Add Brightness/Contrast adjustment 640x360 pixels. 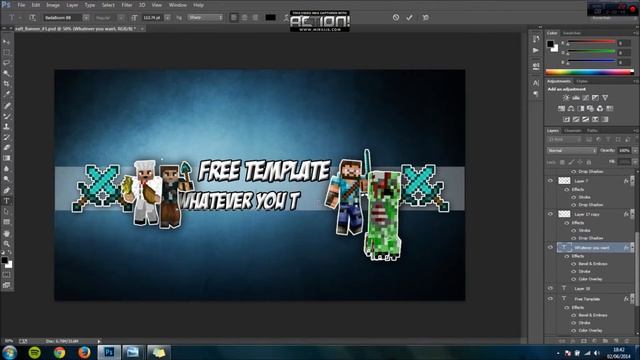566,98
